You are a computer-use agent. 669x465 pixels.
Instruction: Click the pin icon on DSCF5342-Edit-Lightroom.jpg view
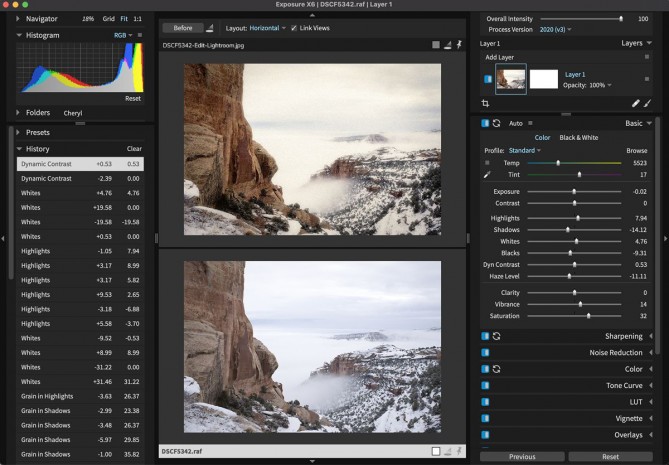pos(459,44)
